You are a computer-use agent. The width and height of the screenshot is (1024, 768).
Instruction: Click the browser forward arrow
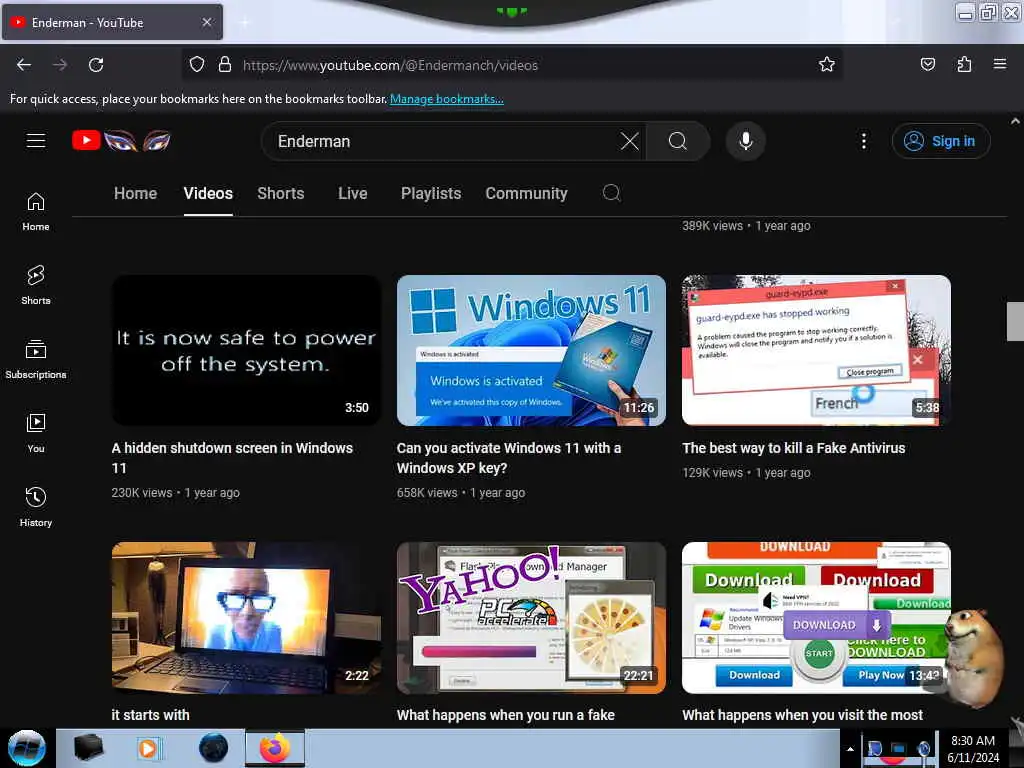pos(60,65)
